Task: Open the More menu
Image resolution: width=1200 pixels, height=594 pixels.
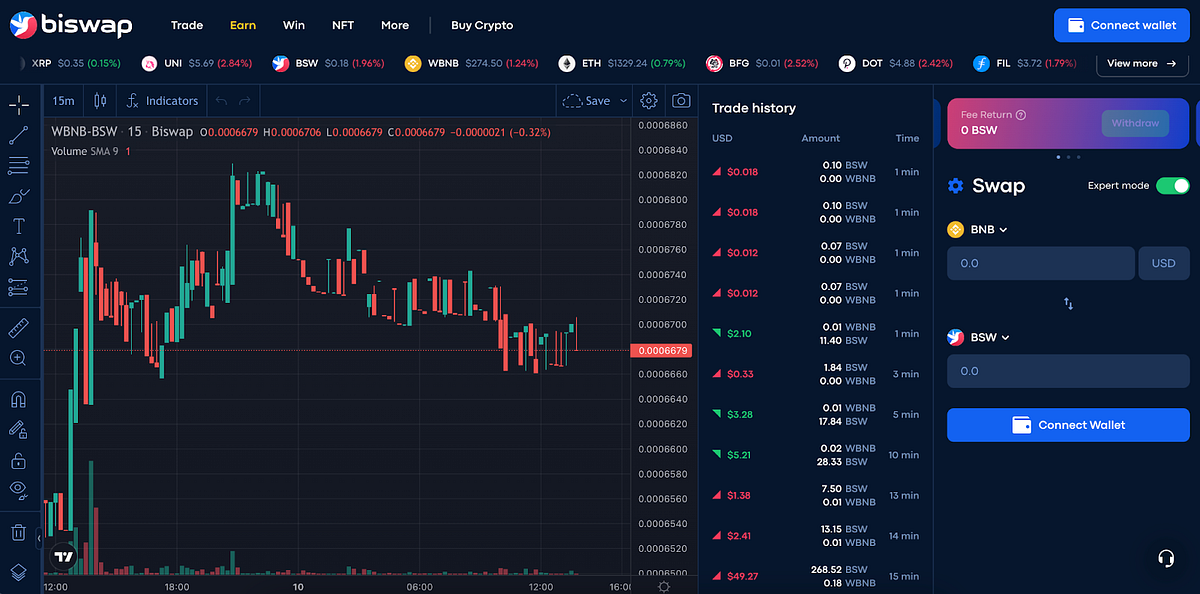Action: [x=395, y=25]
